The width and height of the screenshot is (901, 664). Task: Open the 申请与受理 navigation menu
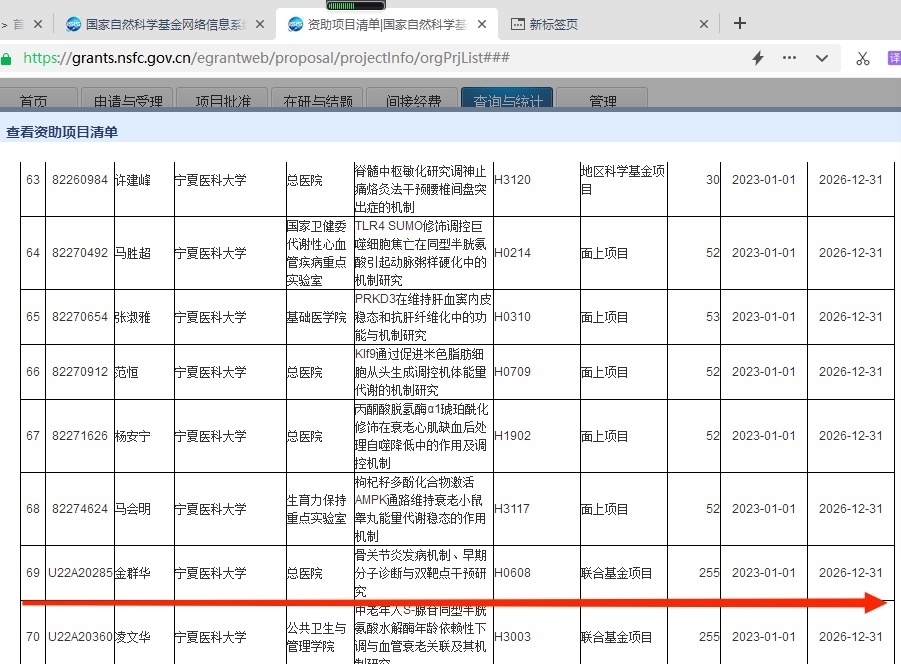point(127,101)
